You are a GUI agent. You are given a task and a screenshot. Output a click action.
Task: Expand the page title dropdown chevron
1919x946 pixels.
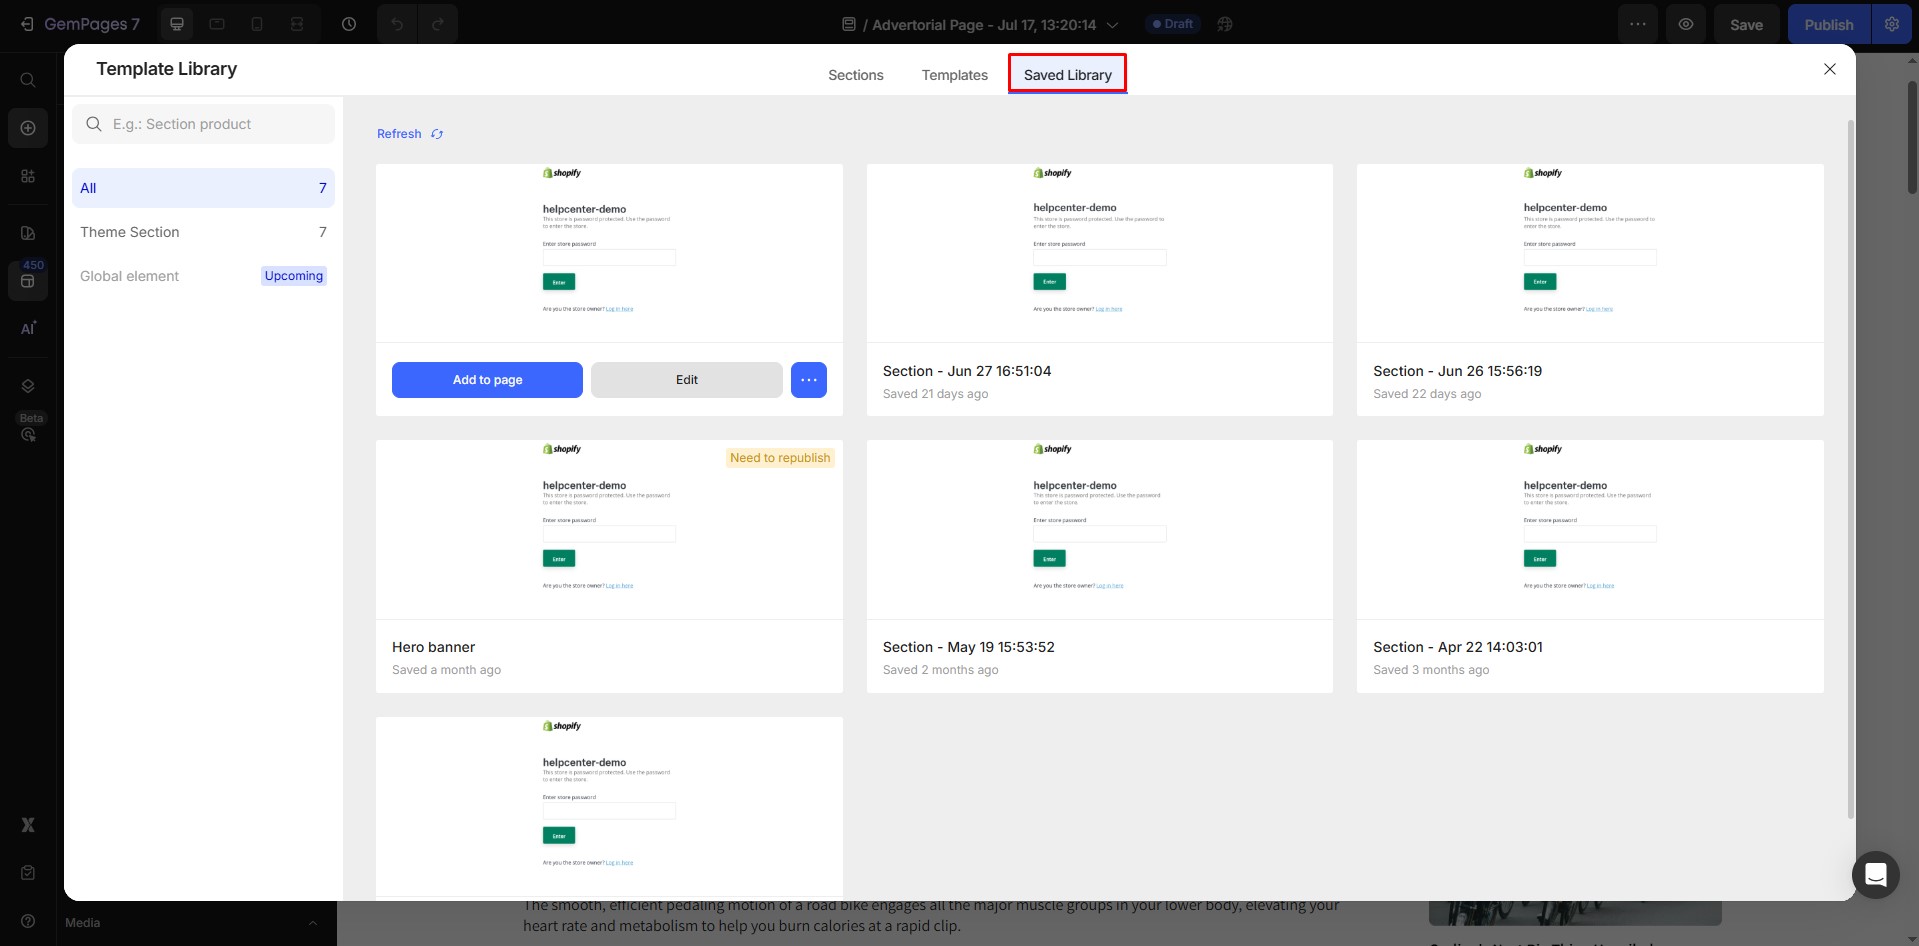coord(1112,25)
